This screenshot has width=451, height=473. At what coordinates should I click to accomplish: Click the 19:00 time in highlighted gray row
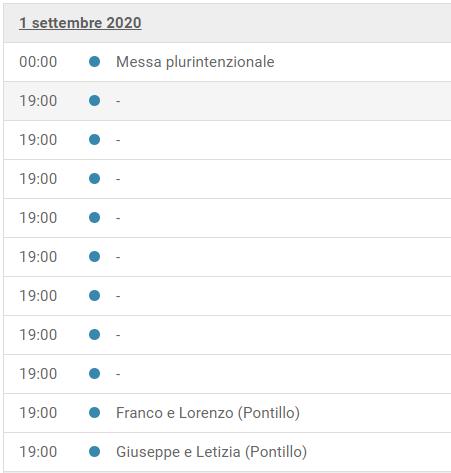click(38, 101)
